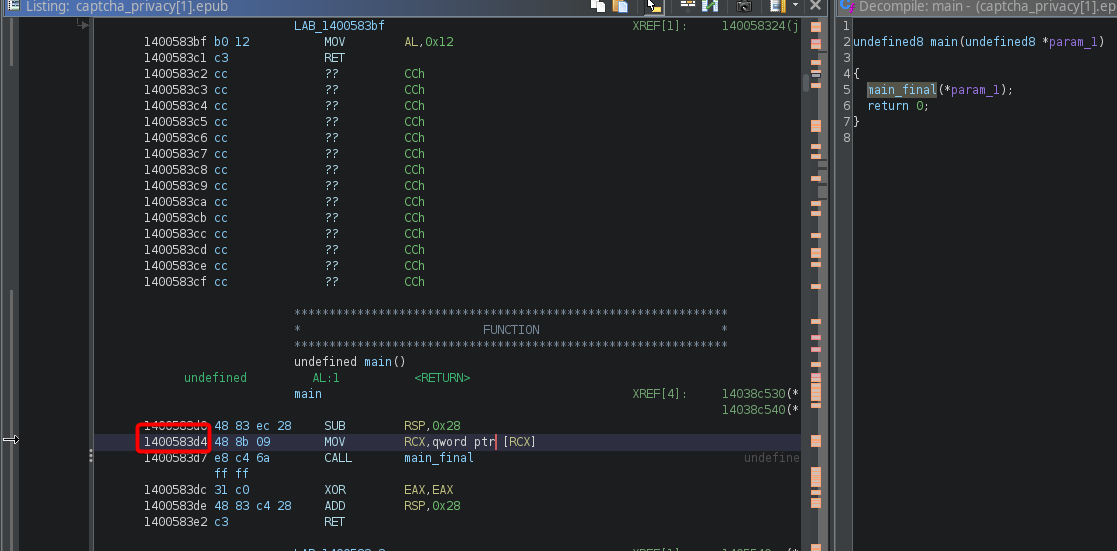Viewport: 1117px width, 551px height.
Task: Click the orange overview margin marker bar
Action: tap(816, 441)
